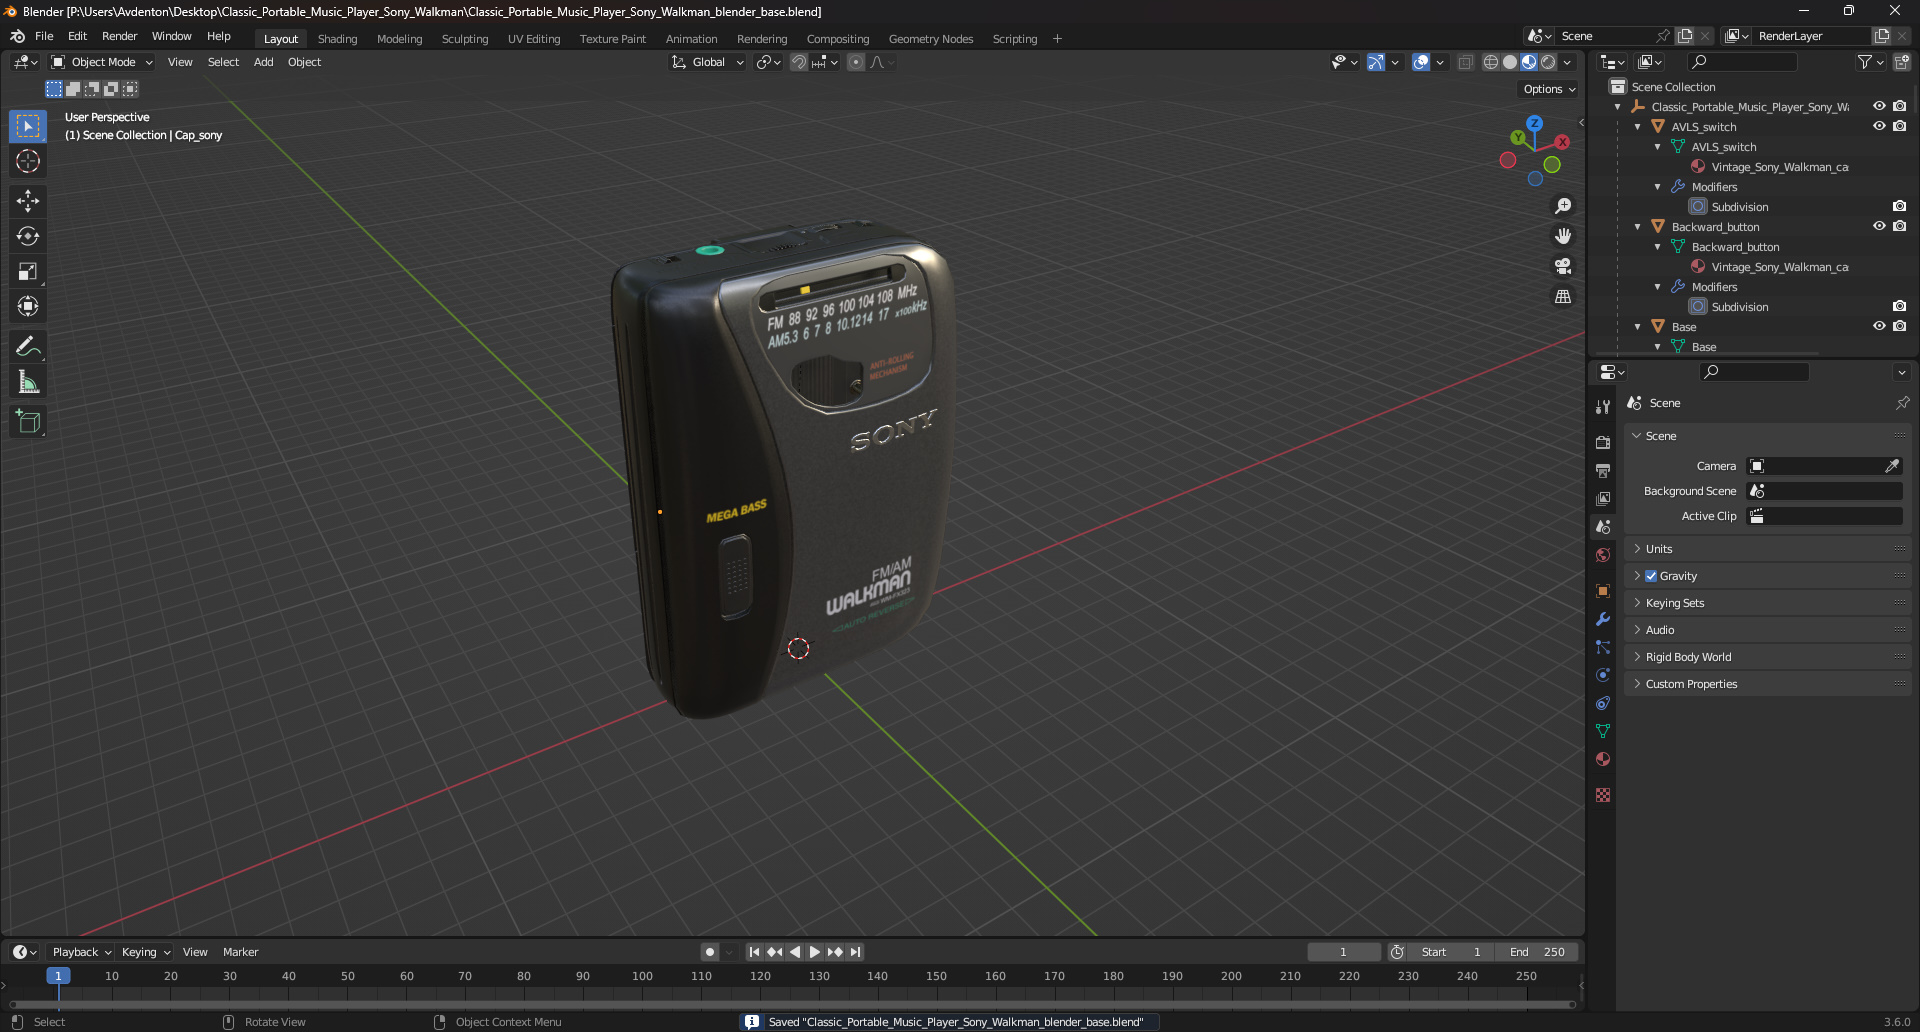The width and height of the screenshot is (1920, 1032).
Task: Open View Layer properties tab
Action: 1603,498
